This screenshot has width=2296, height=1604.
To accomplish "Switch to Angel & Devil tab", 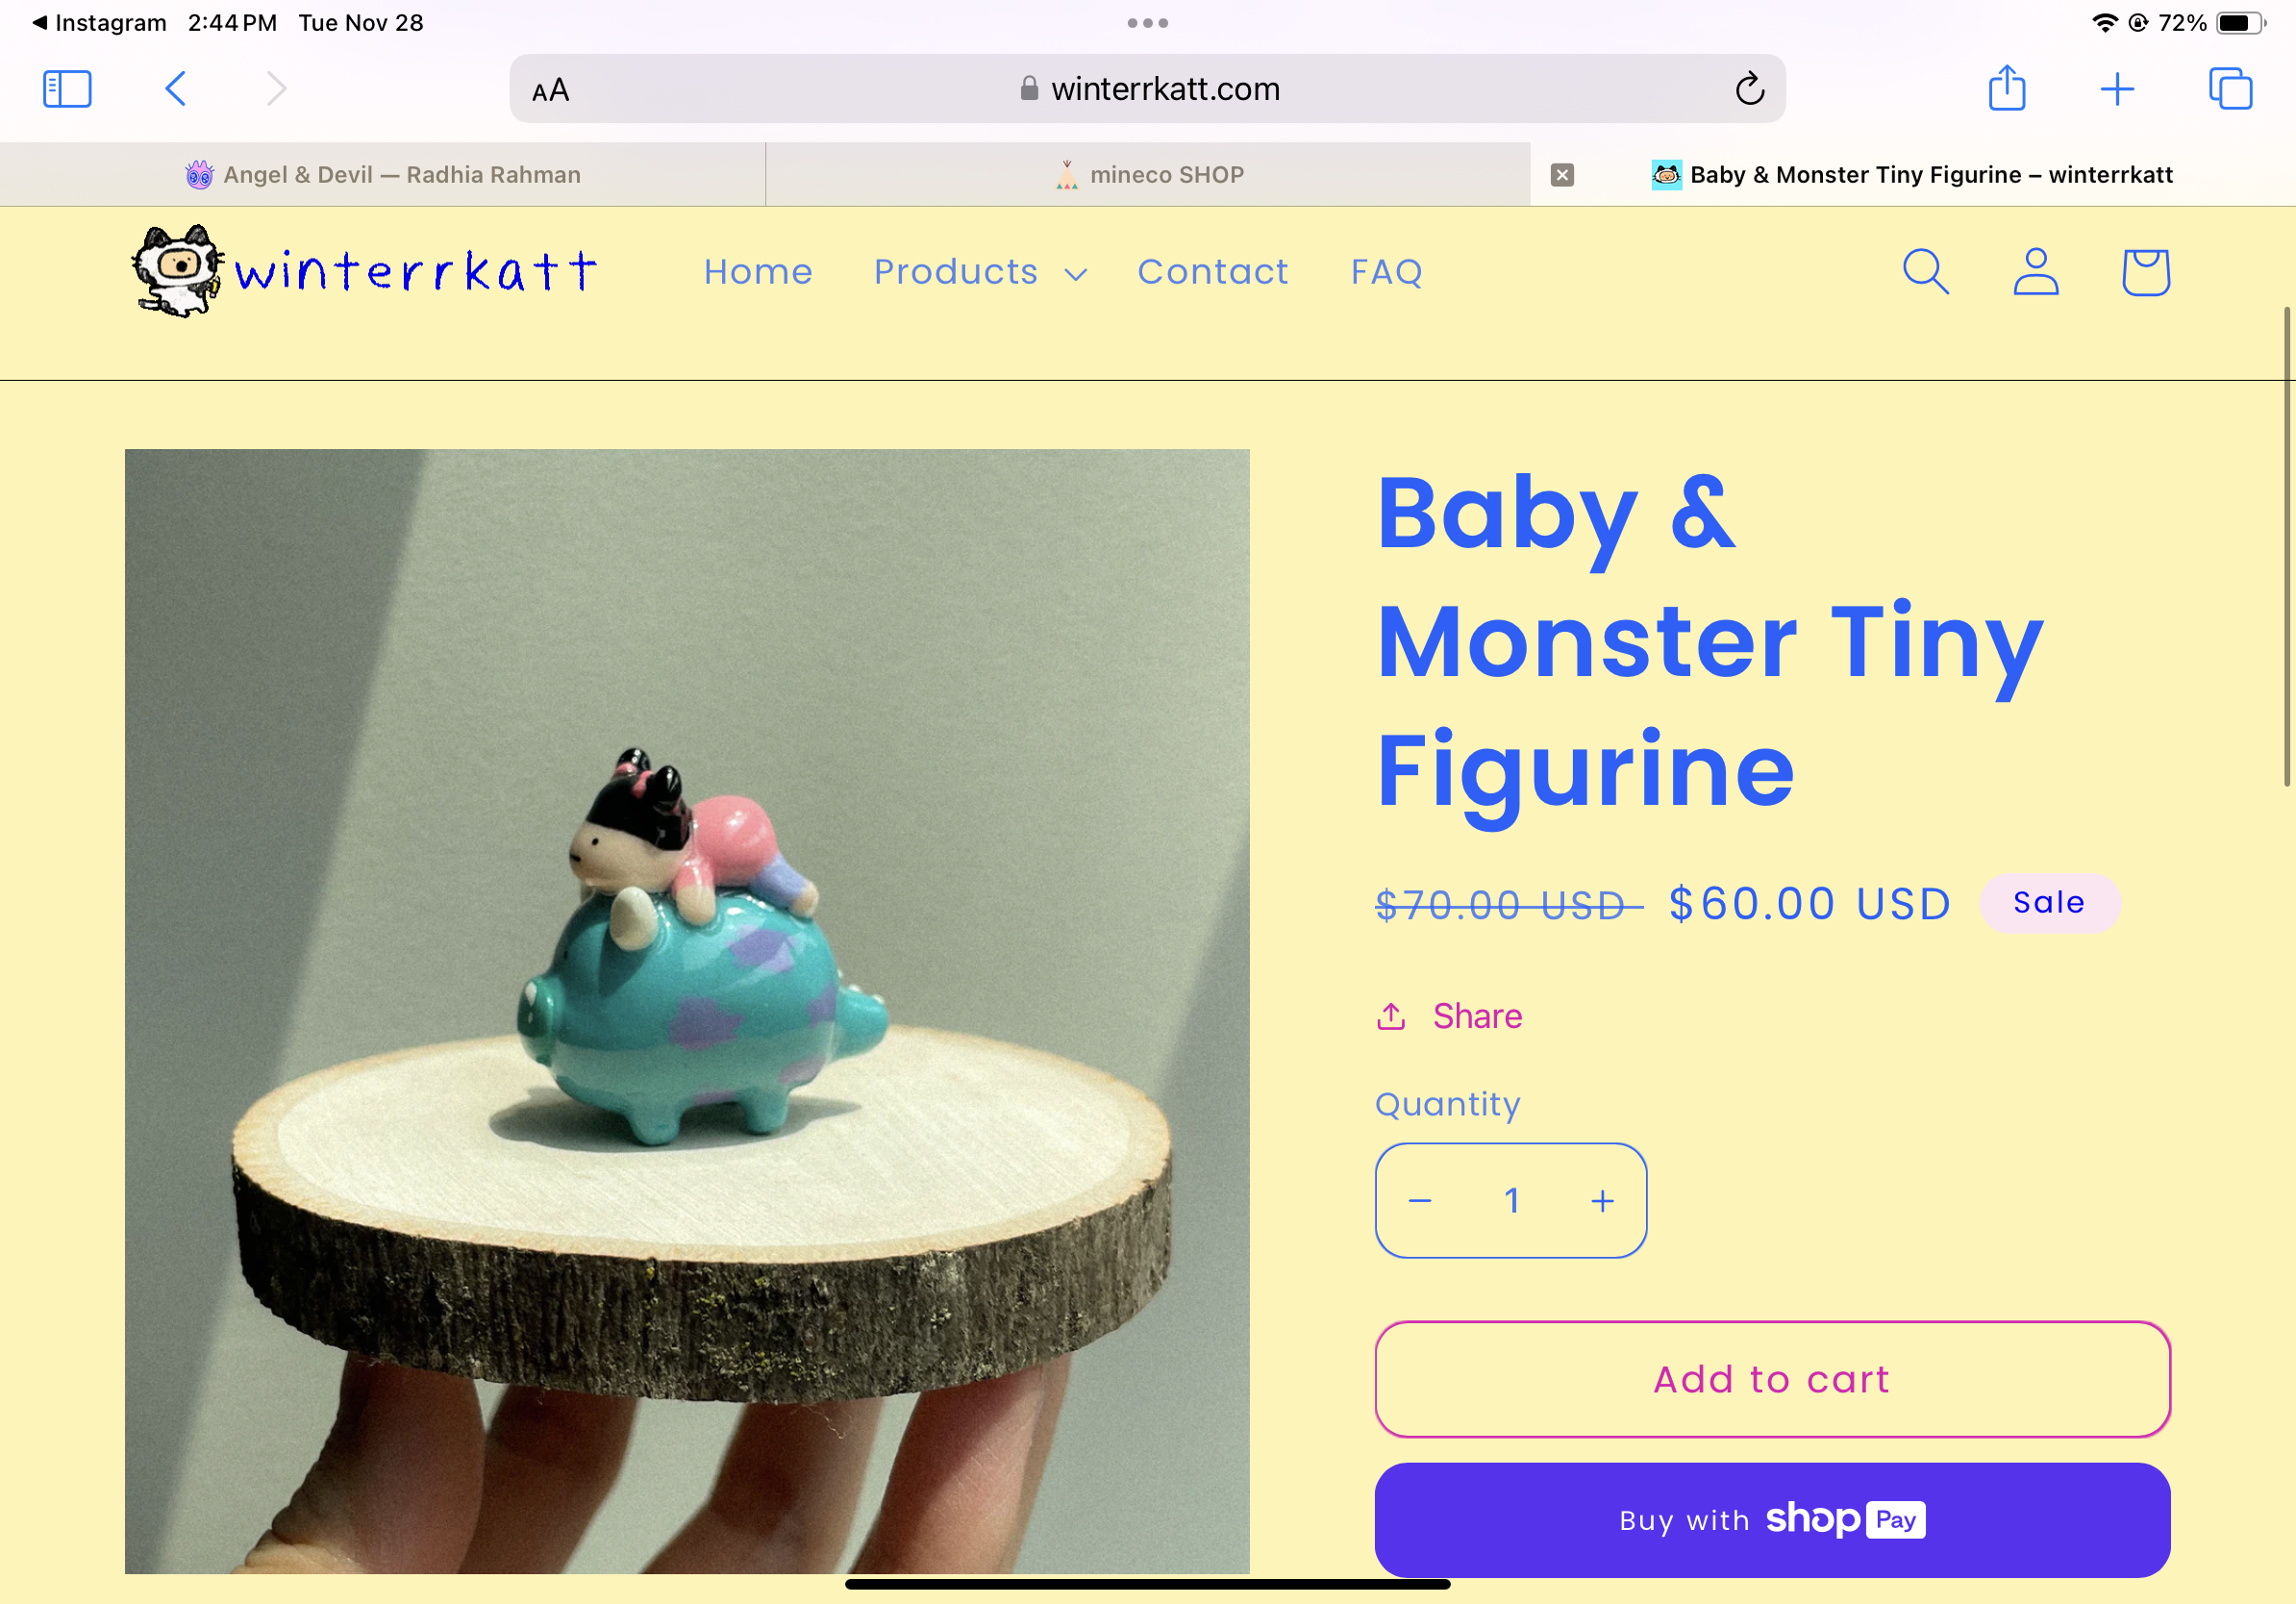I will click(382, 175).
